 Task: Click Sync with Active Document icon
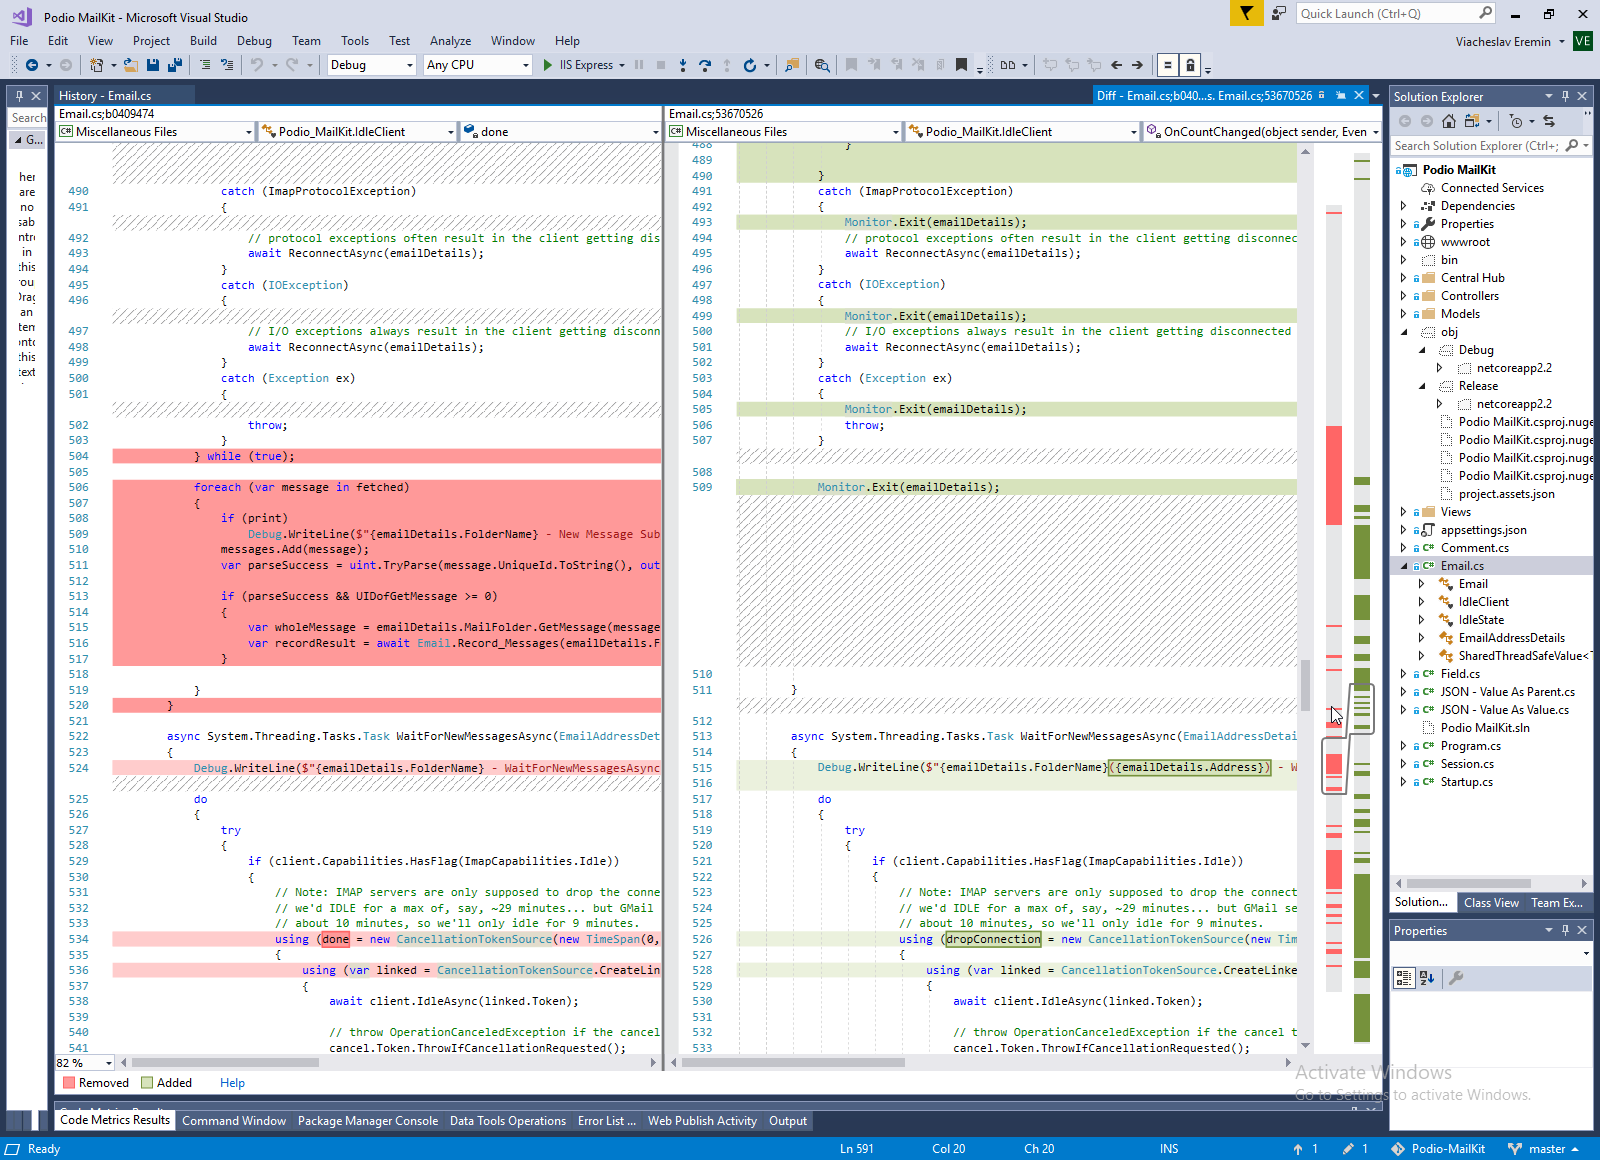pos(1549,121)
